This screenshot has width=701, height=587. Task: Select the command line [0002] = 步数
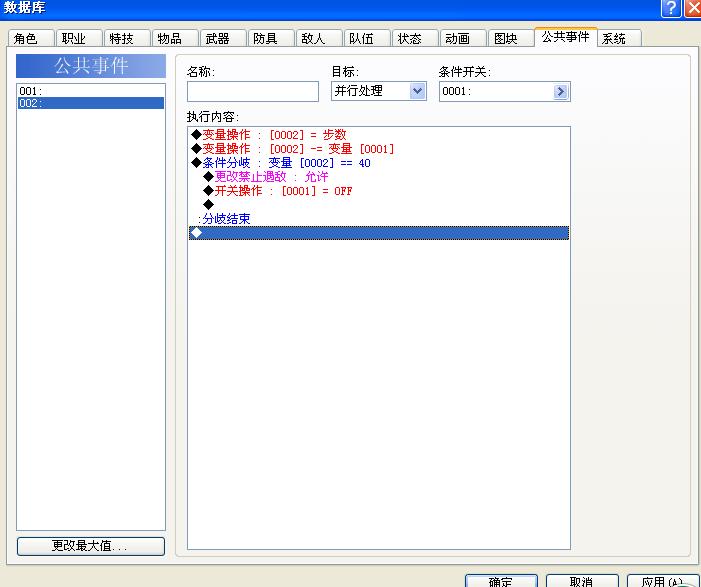(379, 135)
